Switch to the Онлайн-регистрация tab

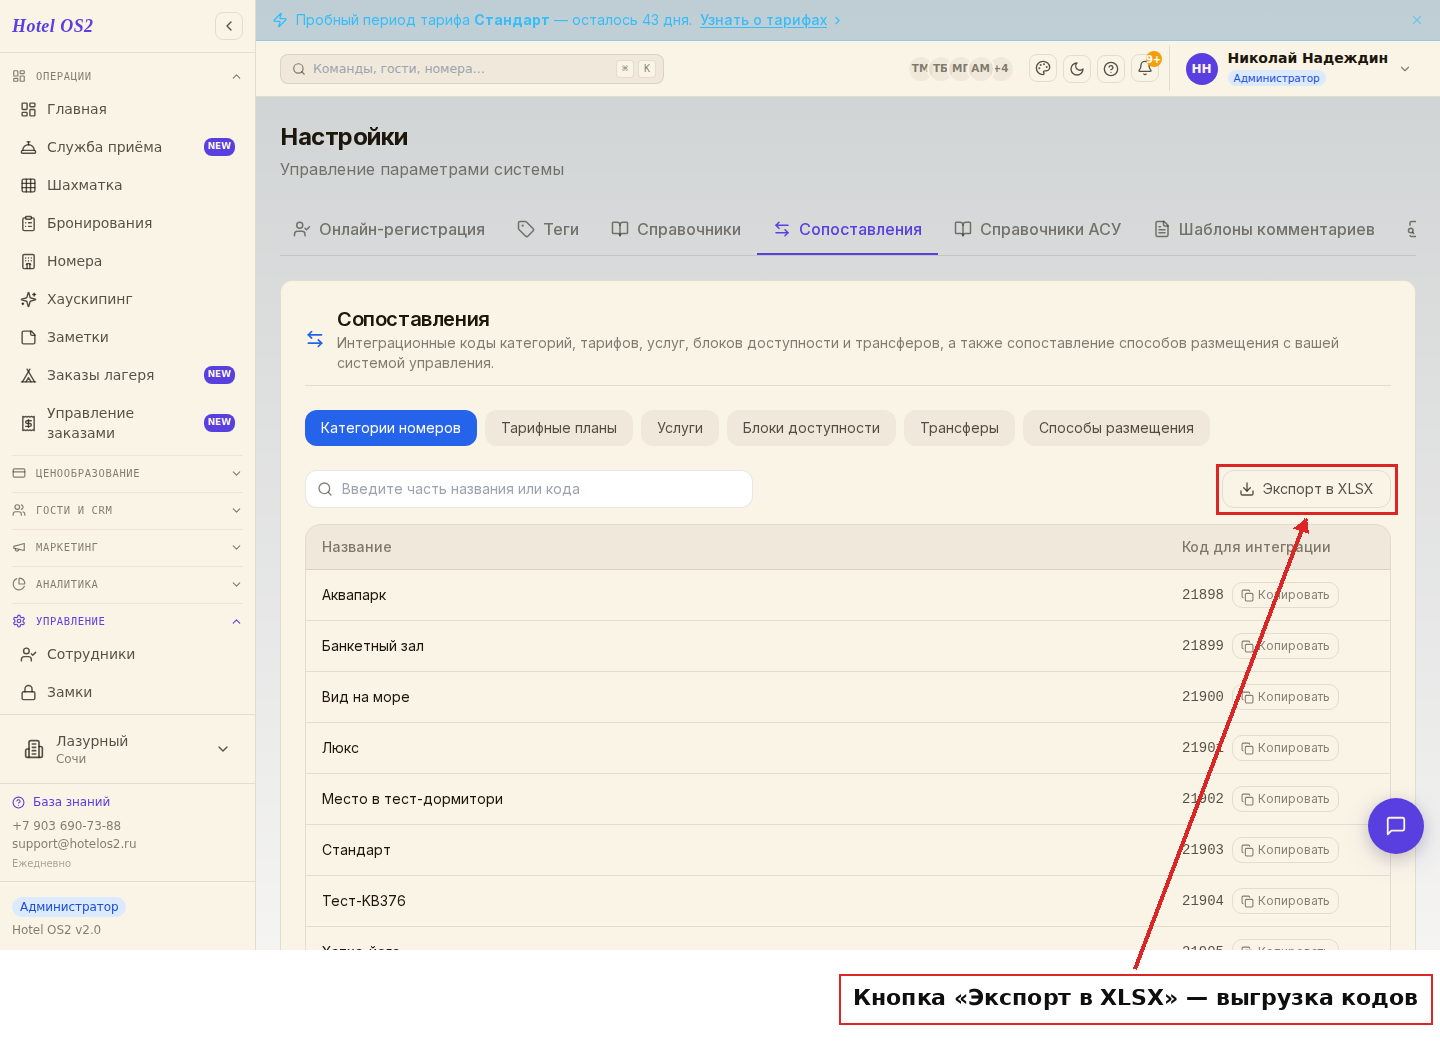[x=388, y=229]
